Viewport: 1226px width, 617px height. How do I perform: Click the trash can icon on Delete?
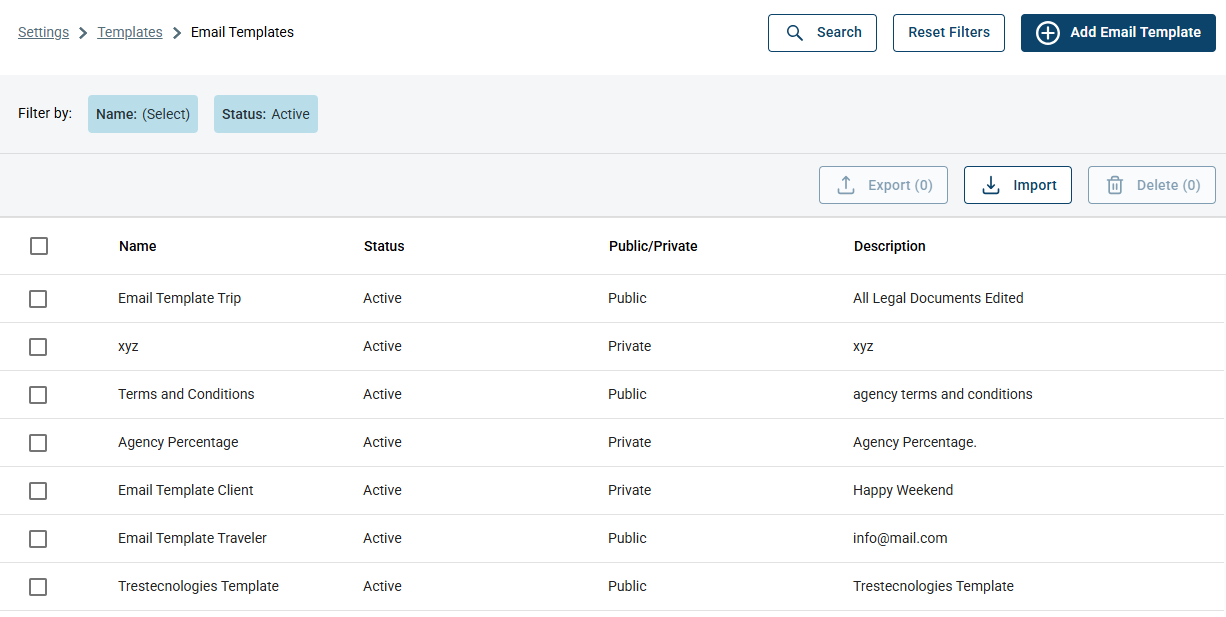click(x=1115, y=185)
